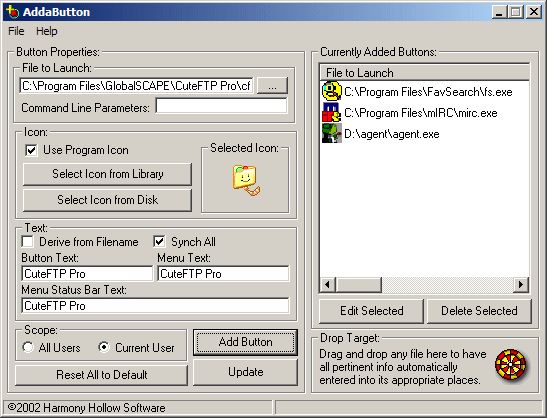Click the AddaButton title bar app icon

tap(12, 12)
